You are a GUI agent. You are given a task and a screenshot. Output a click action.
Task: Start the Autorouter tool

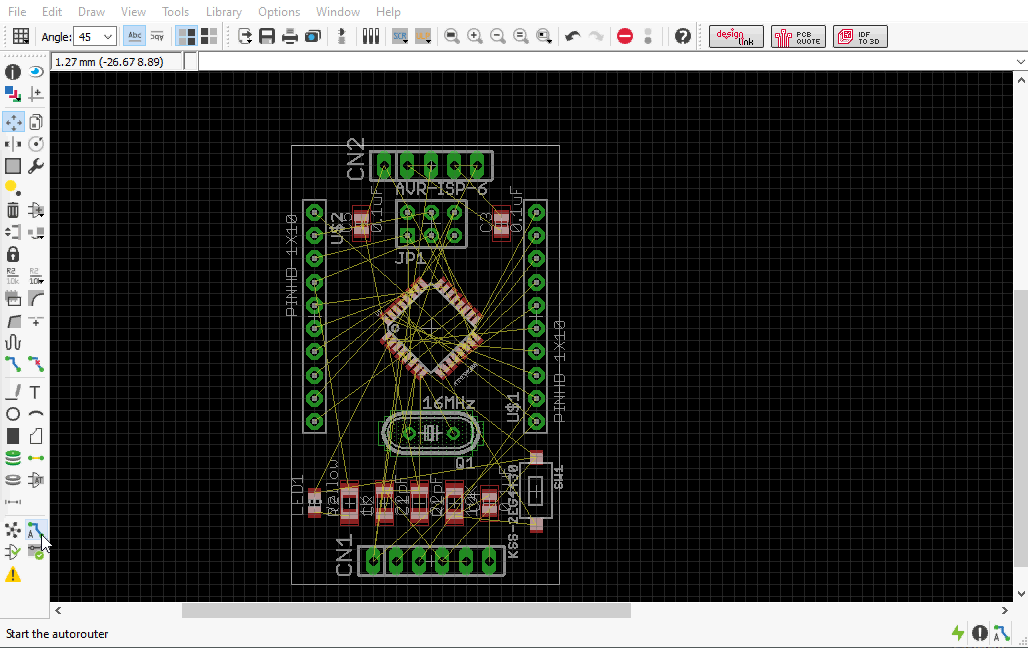pyautogui.click(x=35, y=529)
